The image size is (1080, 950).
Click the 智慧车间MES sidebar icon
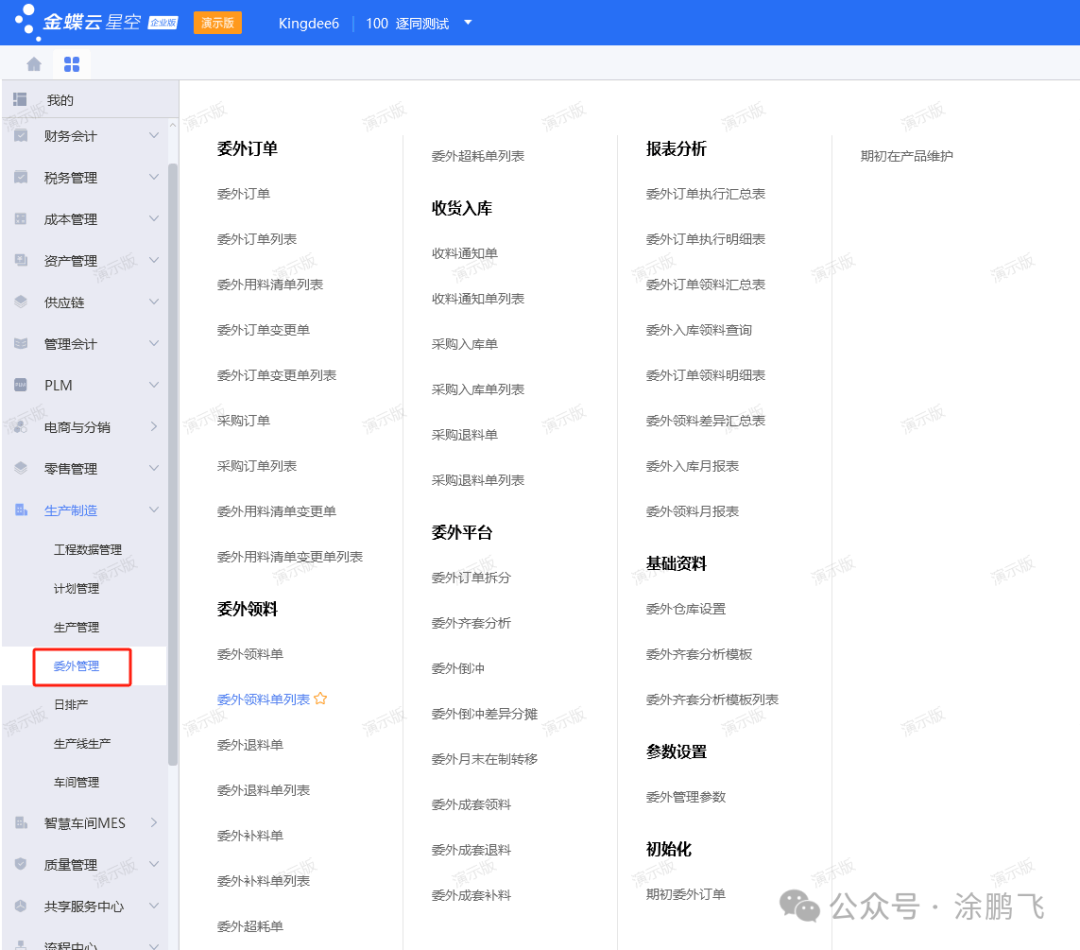pos(21,823)
